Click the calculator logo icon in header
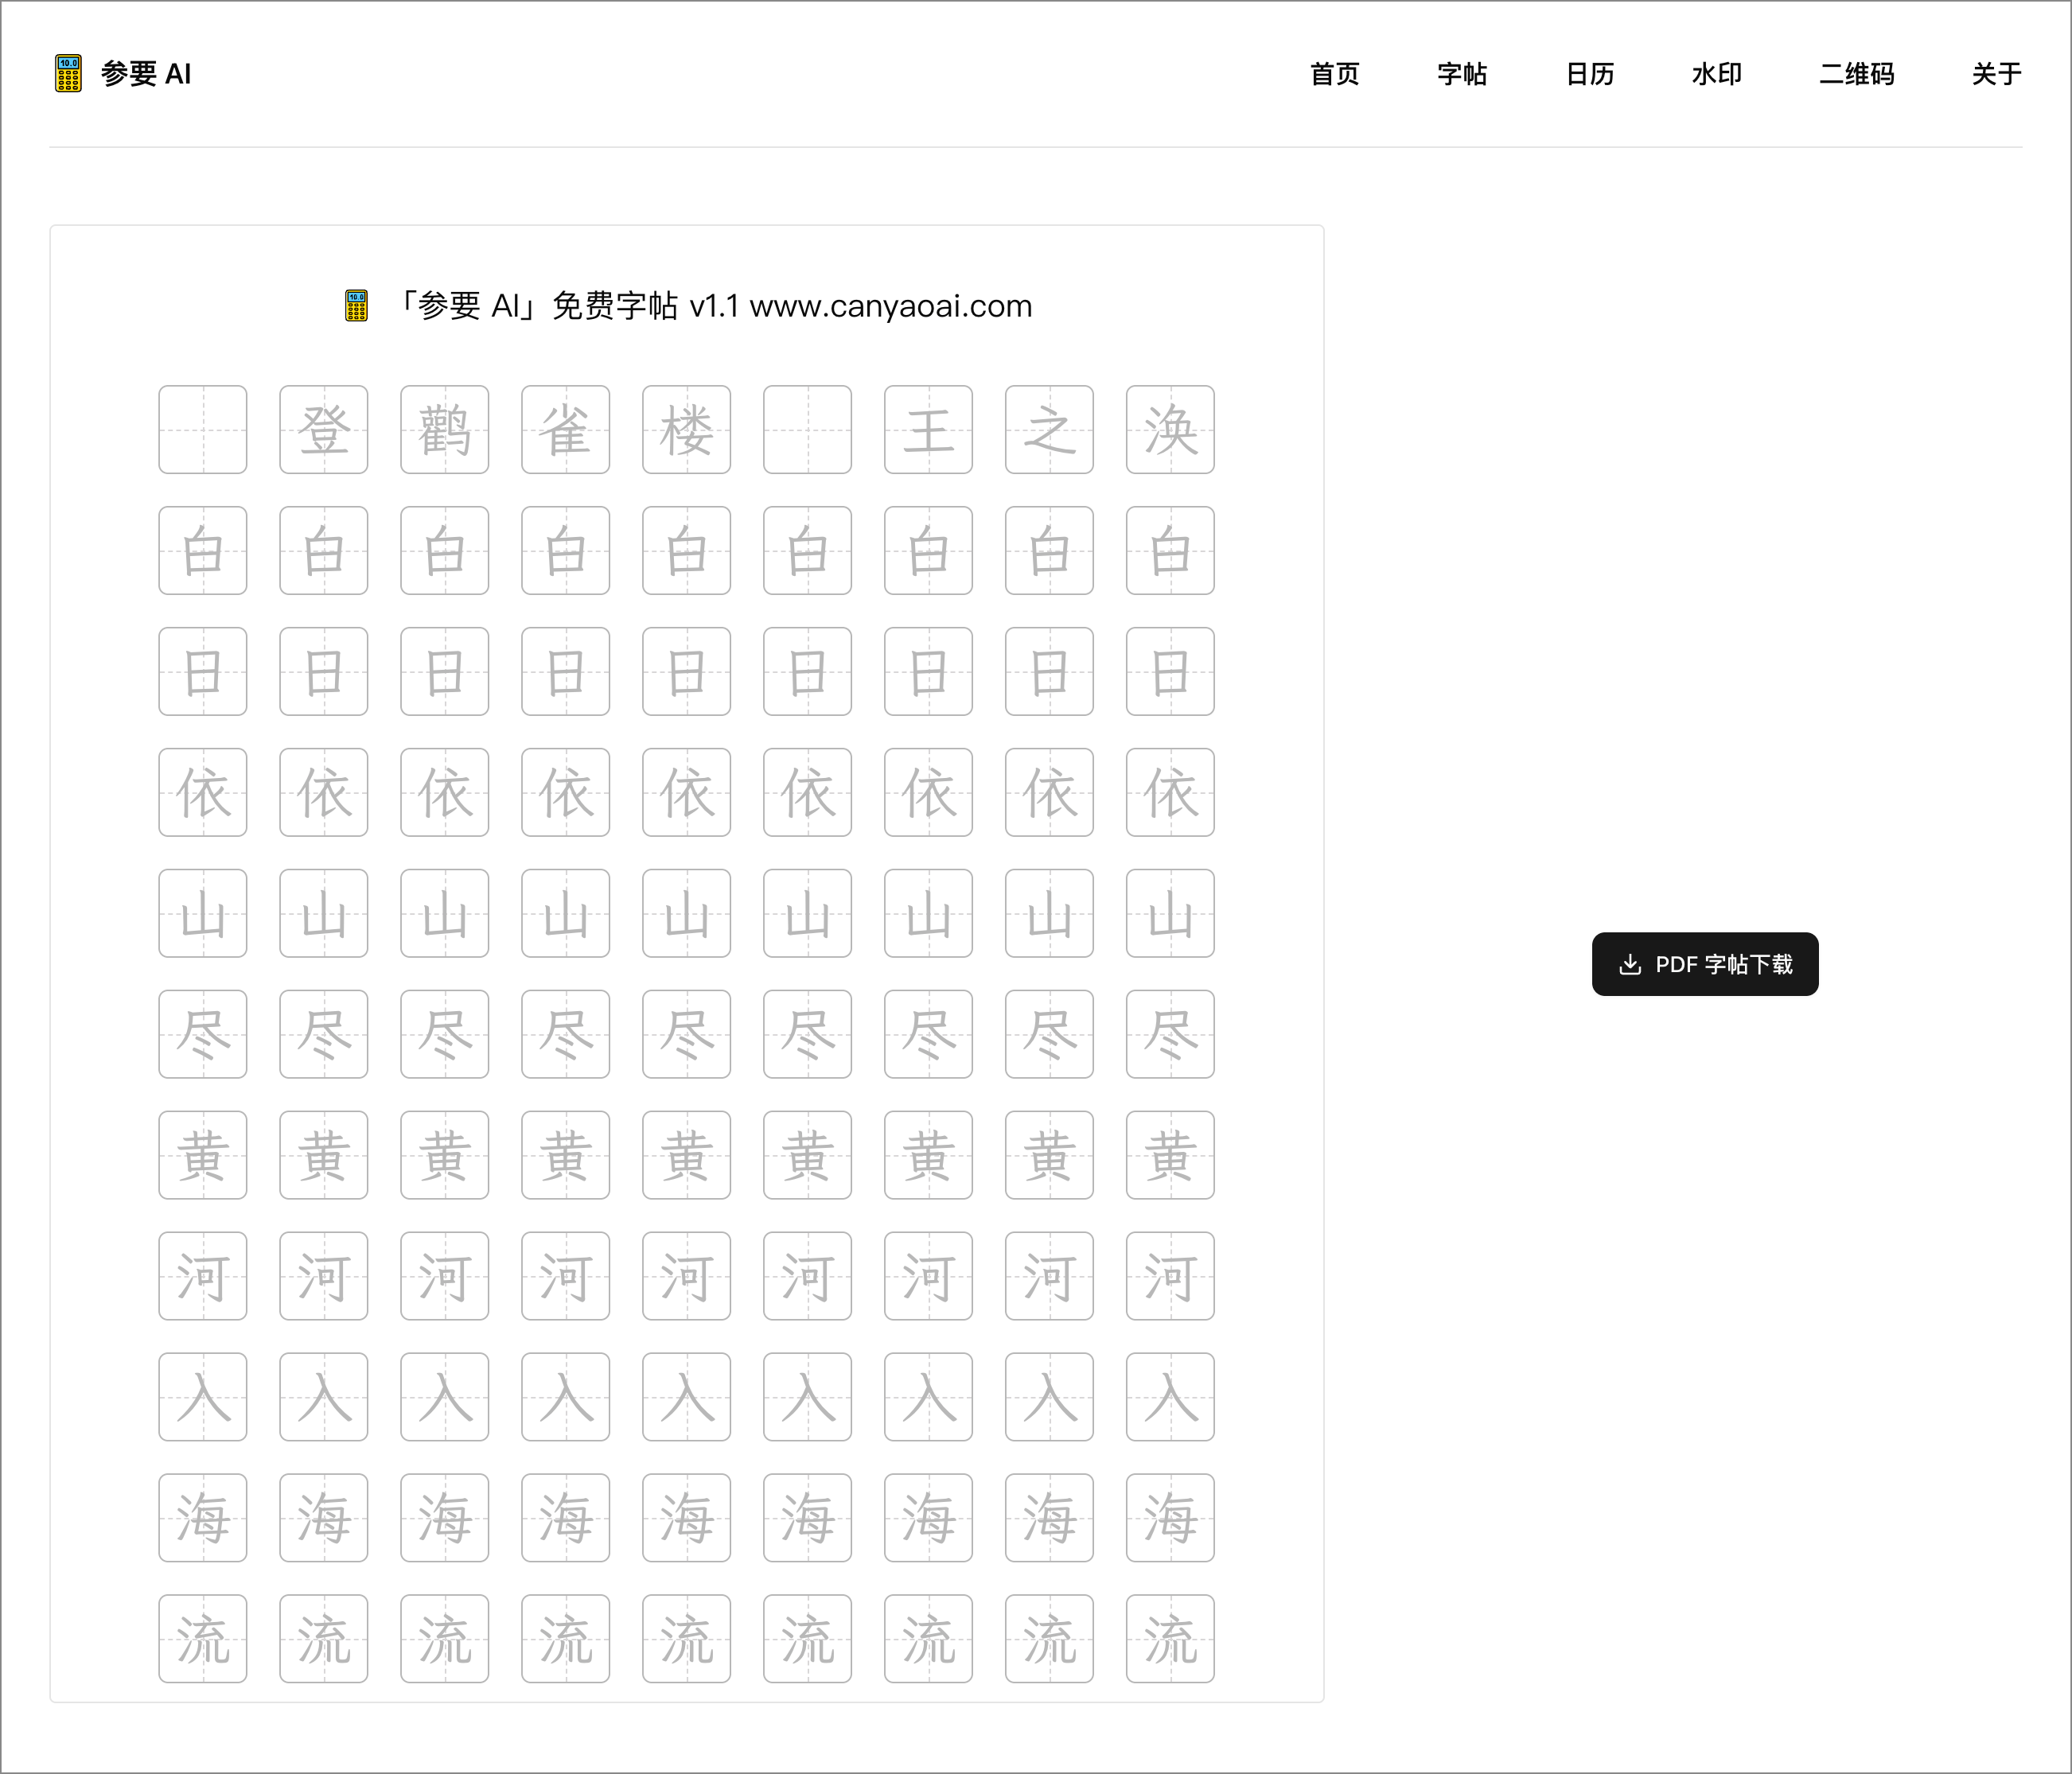Image resolution: width=2072 pixels, height=1774 pixels. click(x=68, y=74)
